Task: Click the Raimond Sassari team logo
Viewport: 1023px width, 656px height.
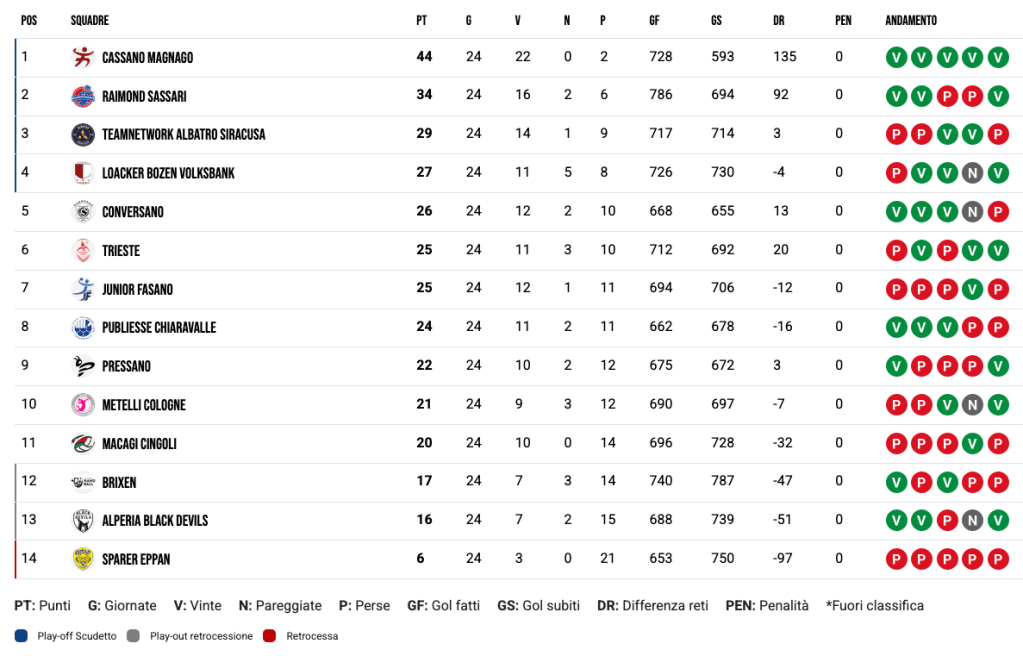Action: (x=83, y=96)
